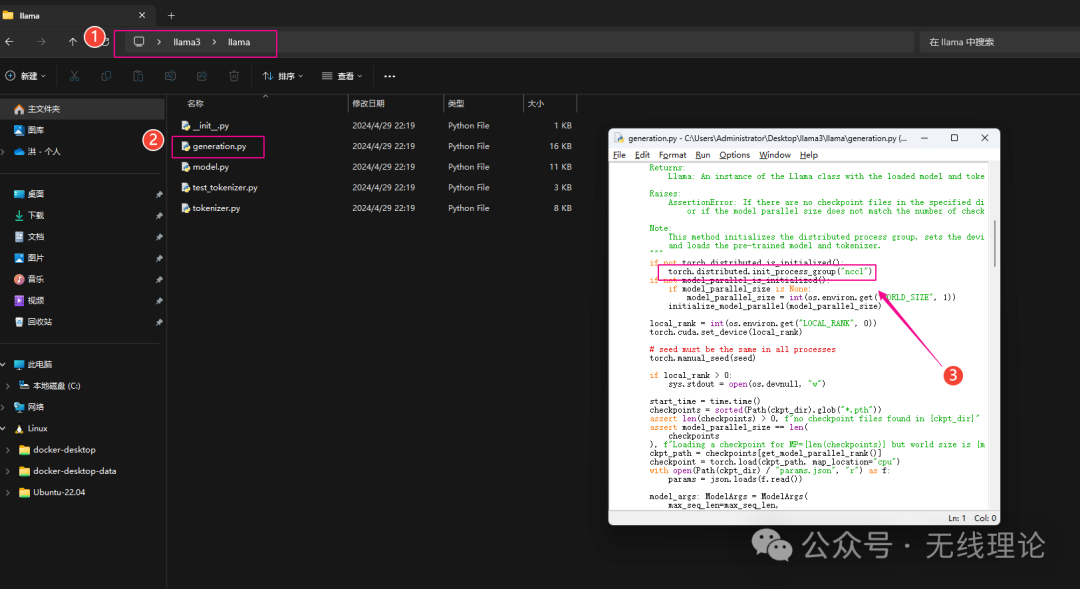Close the llama Explorer tab
Screen dimensions: 1080x589
[x=142, y=15]
